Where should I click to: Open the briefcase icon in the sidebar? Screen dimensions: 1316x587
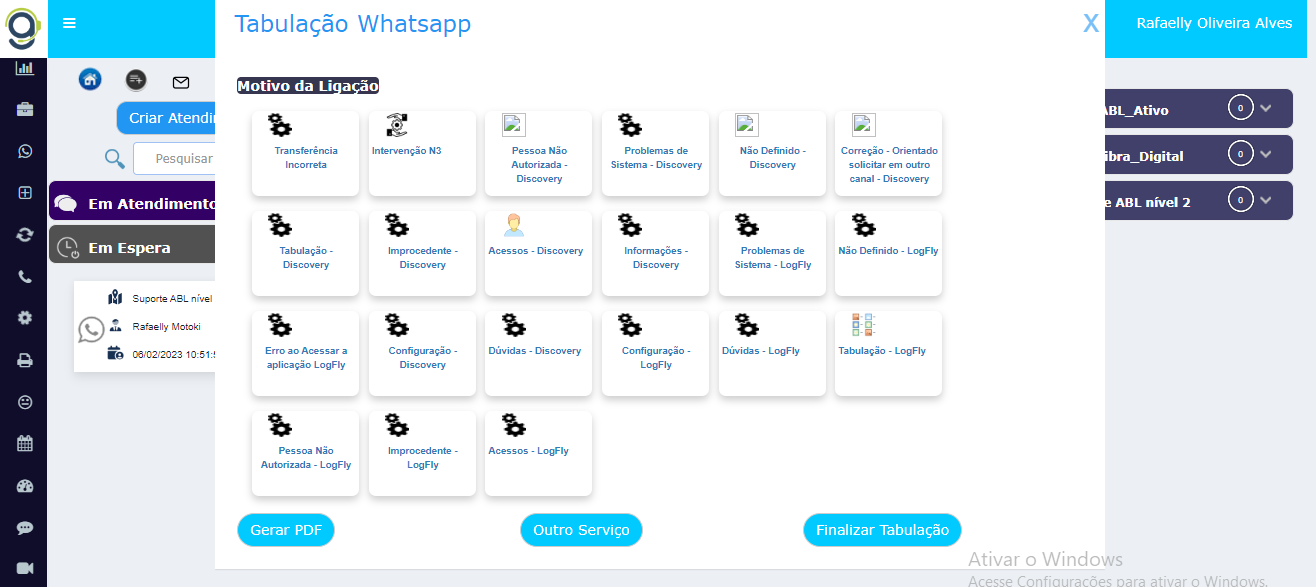[x=24, y=109]
